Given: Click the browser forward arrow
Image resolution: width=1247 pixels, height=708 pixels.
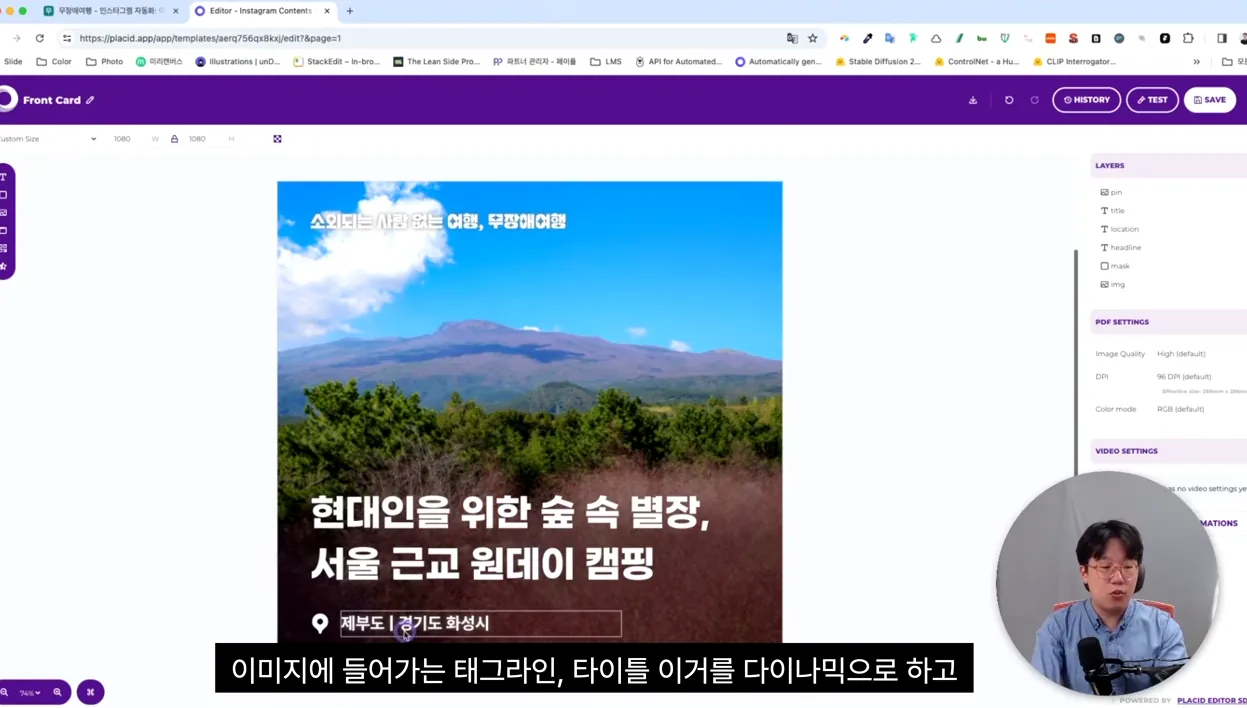Looking at the screenshot, I should tap(16, 38).
